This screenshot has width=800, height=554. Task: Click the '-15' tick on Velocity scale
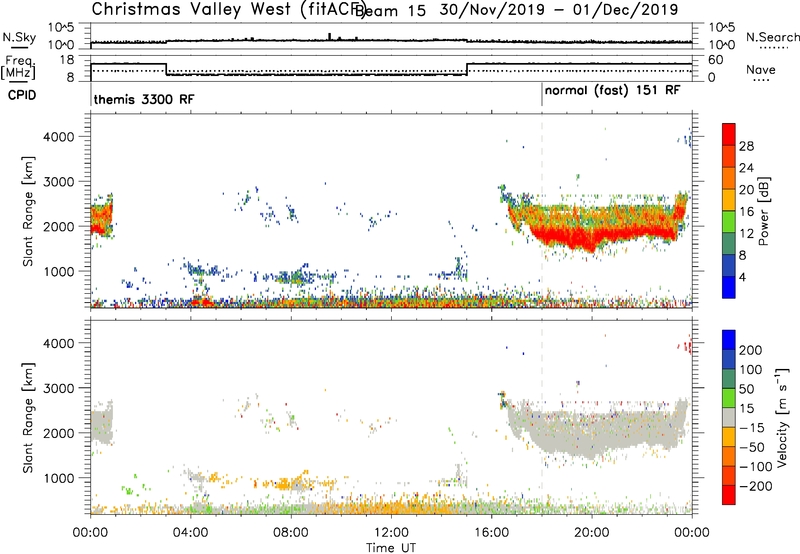pos(752,428)
